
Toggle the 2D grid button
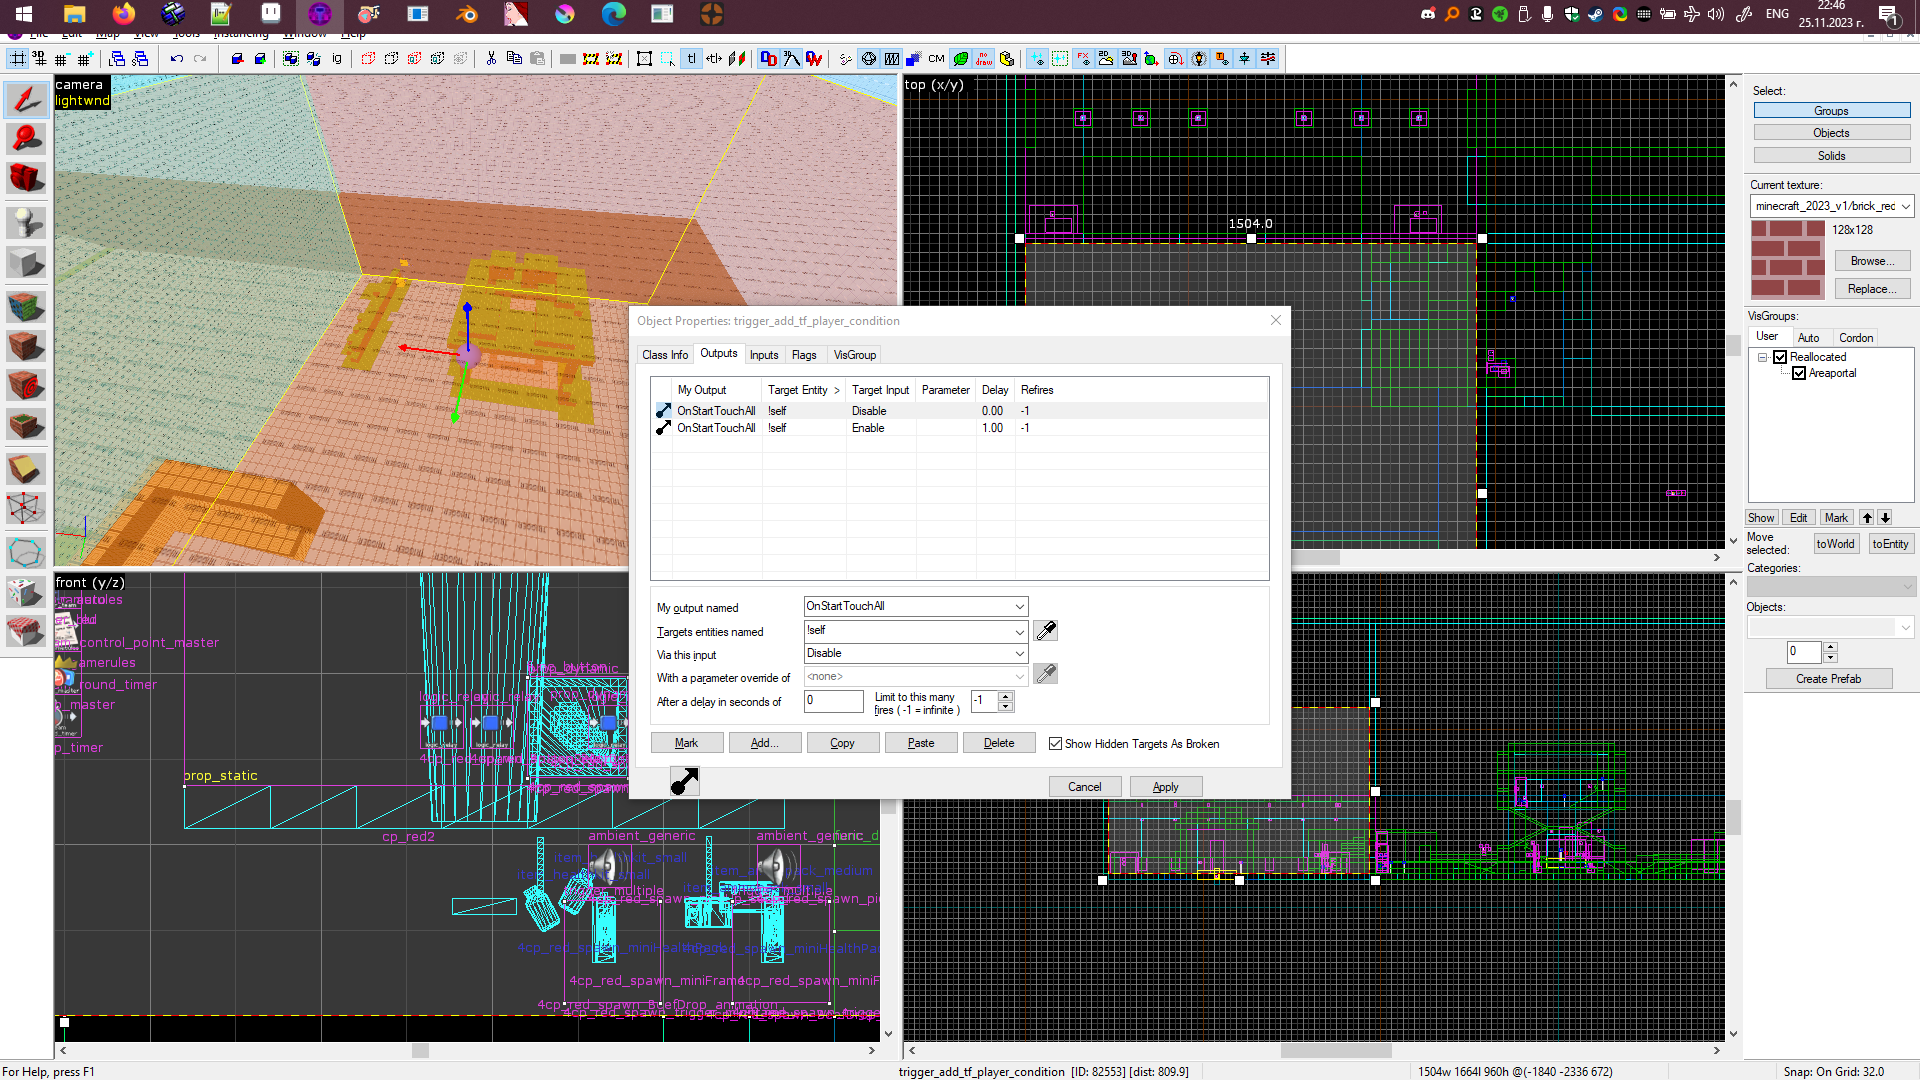click(18, 59)
